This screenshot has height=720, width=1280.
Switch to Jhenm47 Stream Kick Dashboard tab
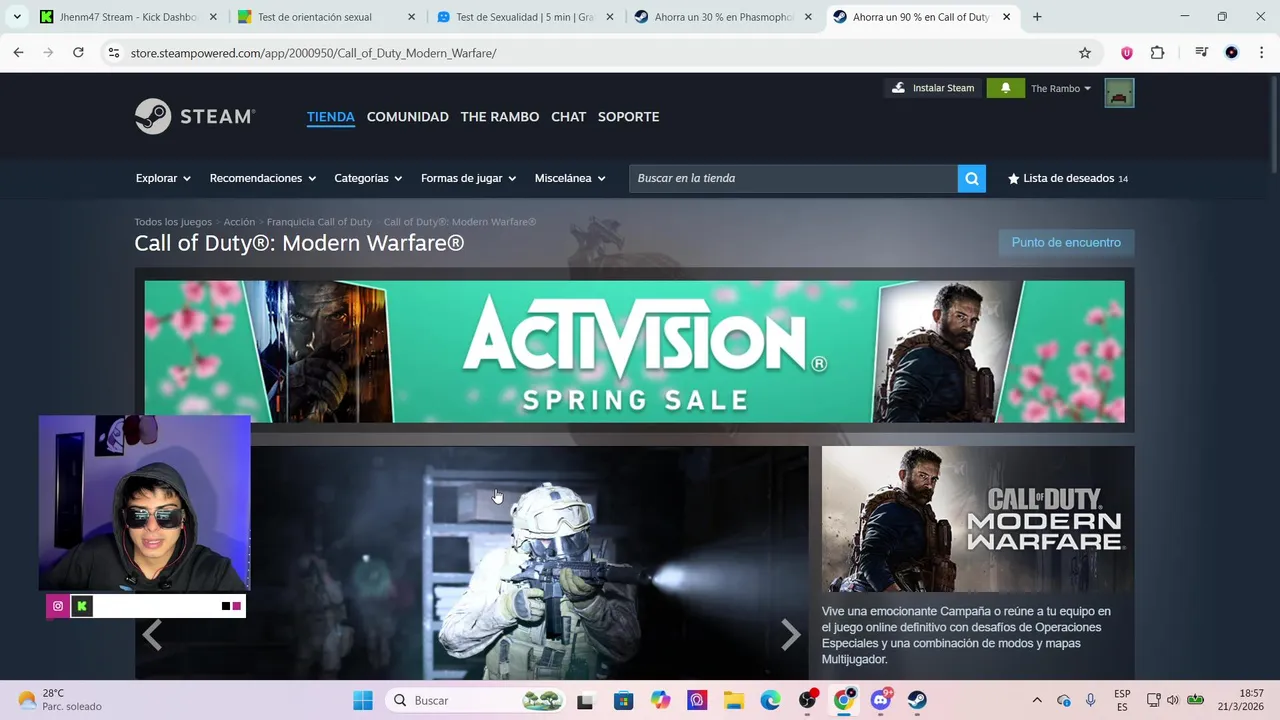[128, 17]
